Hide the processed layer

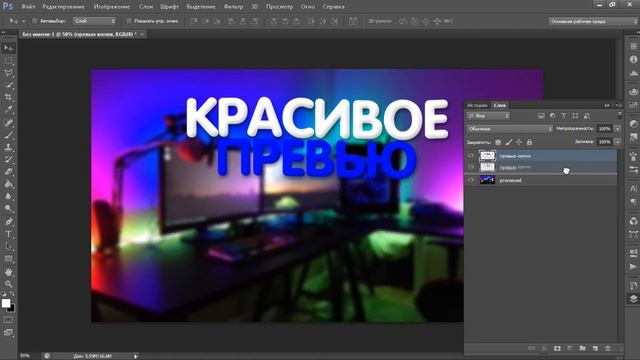point(471,180)
